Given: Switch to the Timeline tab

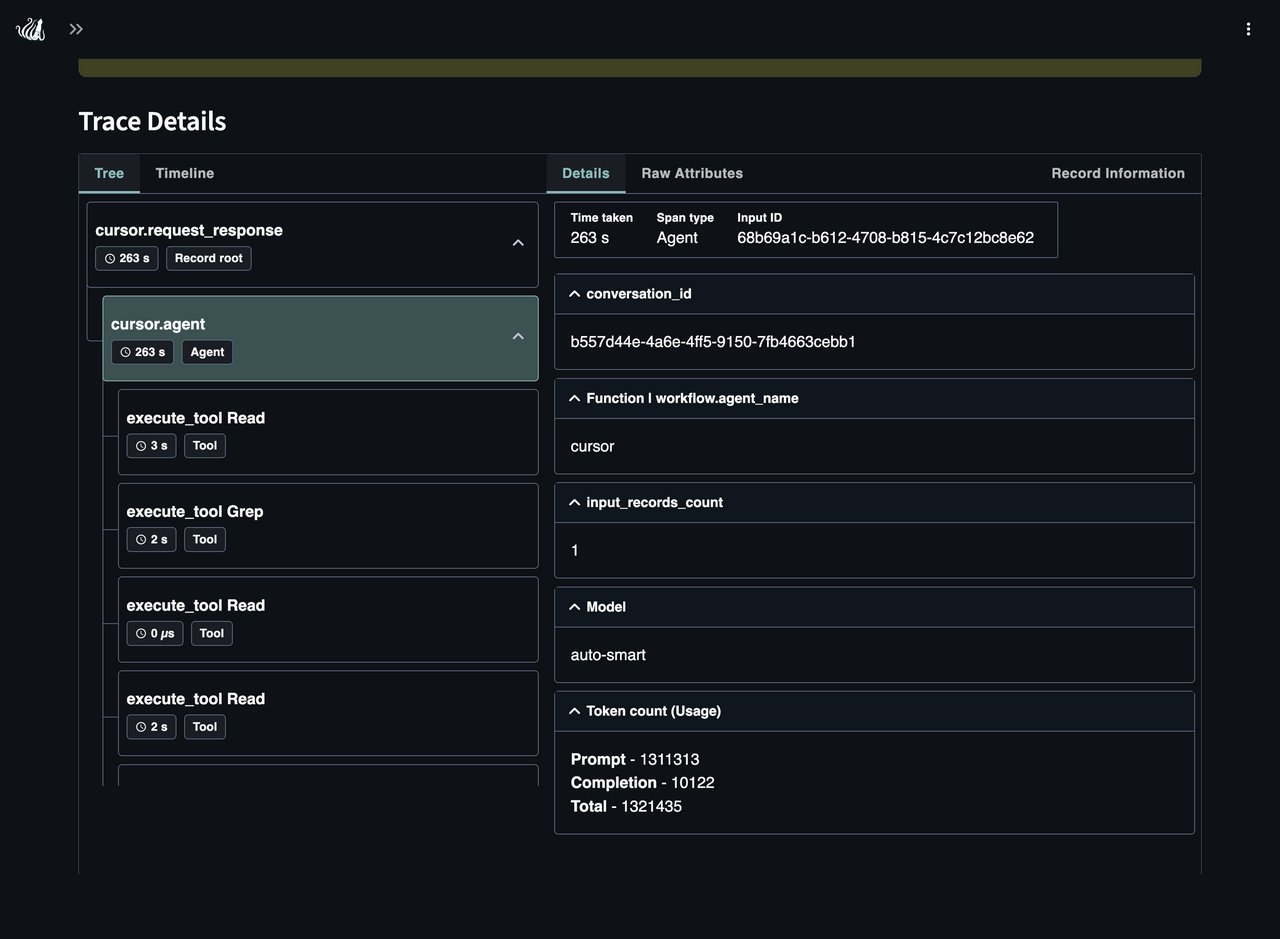Looking at the screenshot, I should 185,173.
